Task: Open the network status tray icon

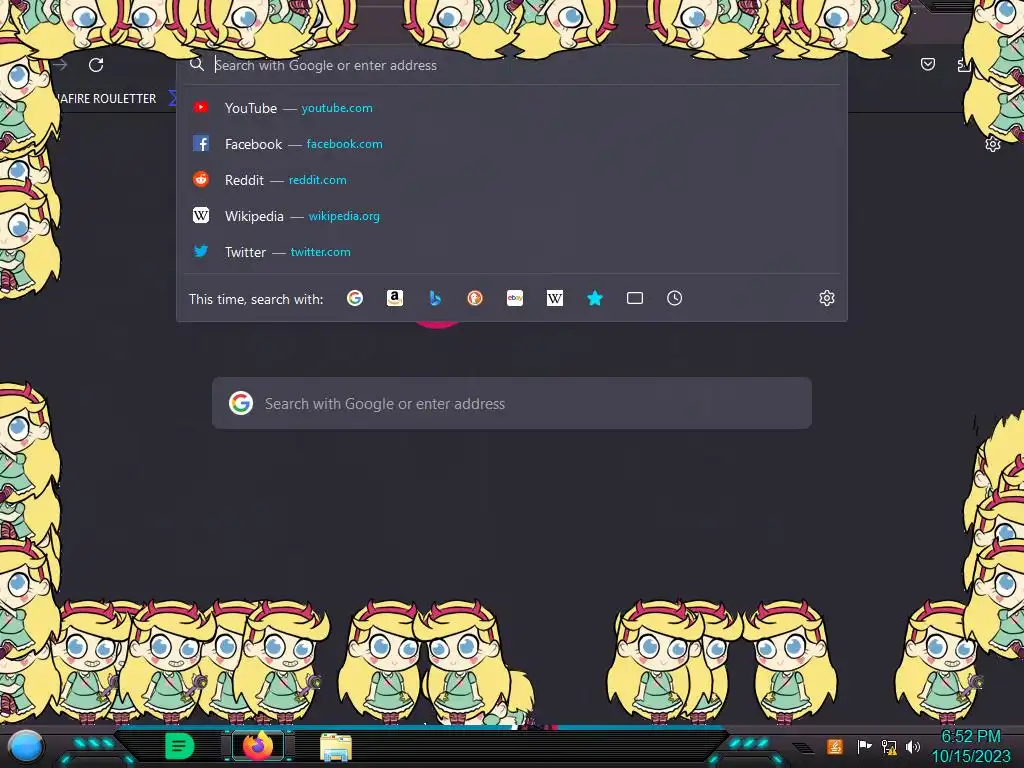Action: 889,746
